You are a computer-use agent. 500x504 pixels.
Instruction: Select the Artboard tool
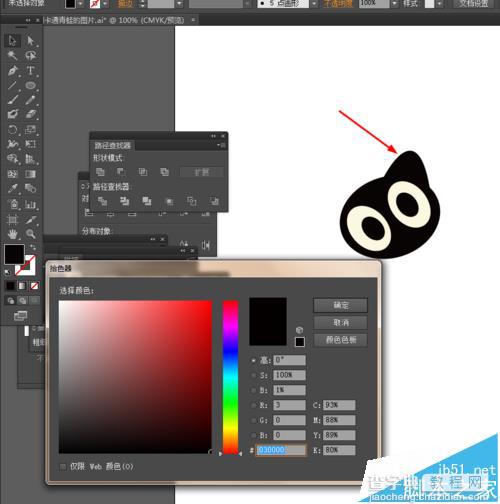point(13,219)
